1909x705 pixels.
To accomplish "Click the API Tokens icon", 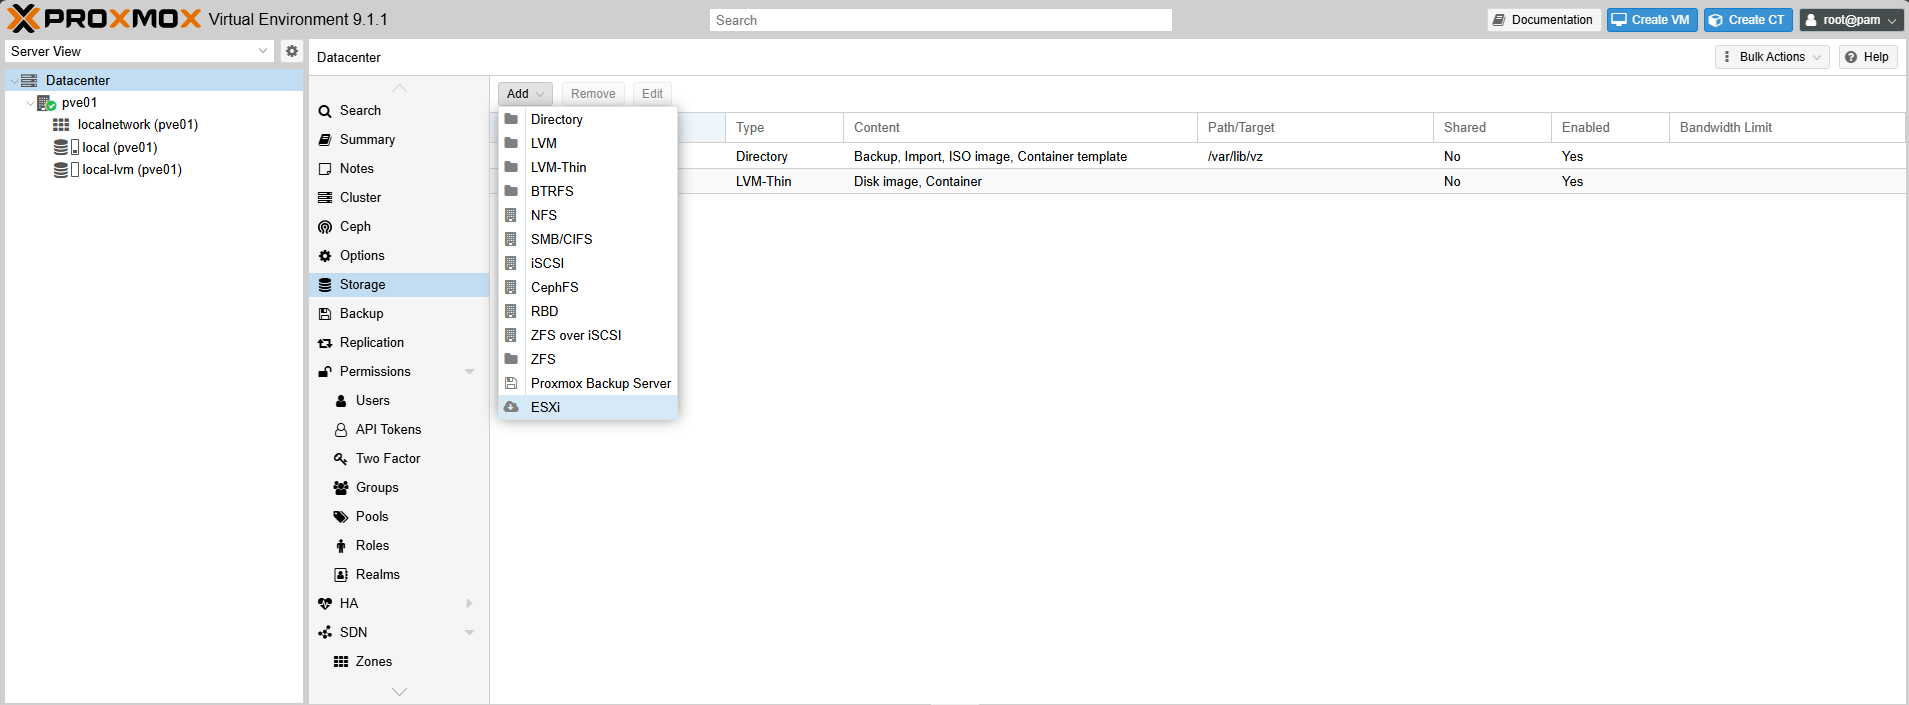I will pyautogui.click(x=341, y=430).
